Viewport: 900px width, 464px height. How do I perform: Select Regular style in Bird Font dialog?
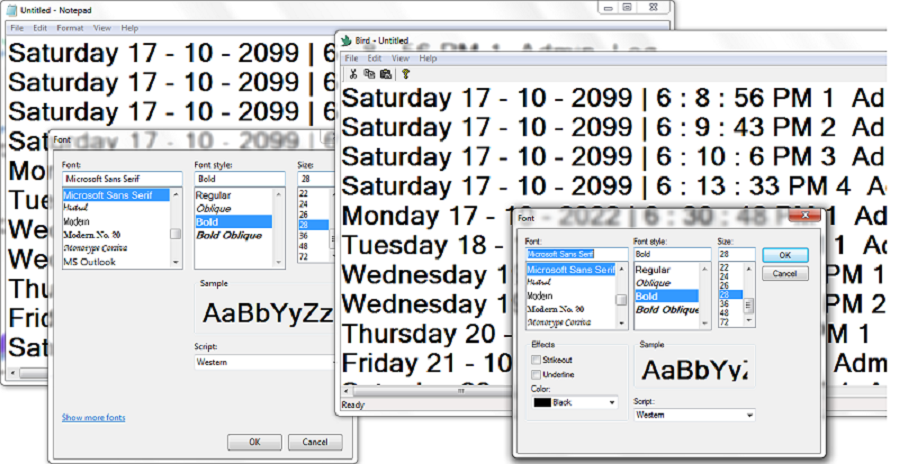tap(653, 270)
